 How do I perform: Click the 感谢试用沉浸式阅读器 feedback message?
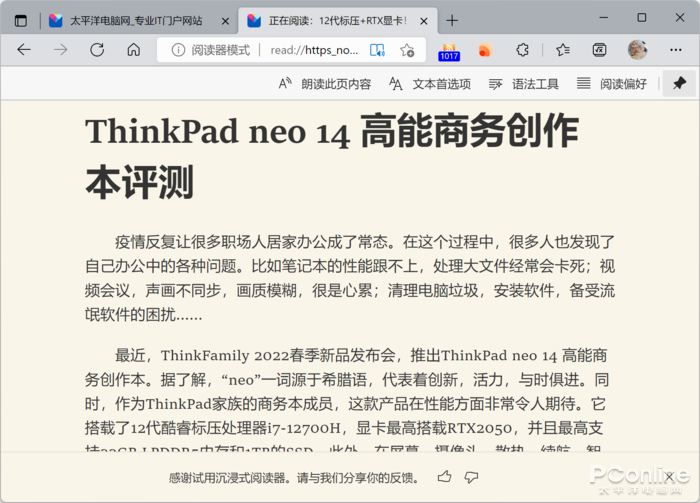294,478
